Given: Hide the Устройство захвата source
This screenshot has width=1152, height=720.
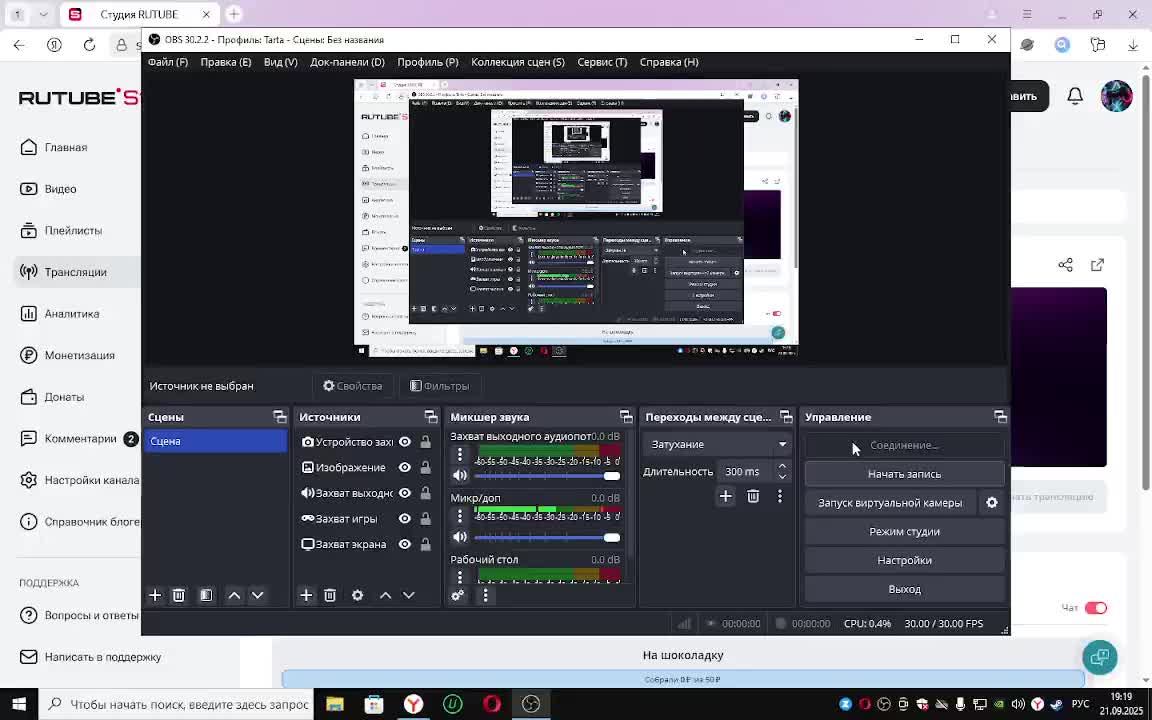Looking at the screenshot, I should 405,442.
